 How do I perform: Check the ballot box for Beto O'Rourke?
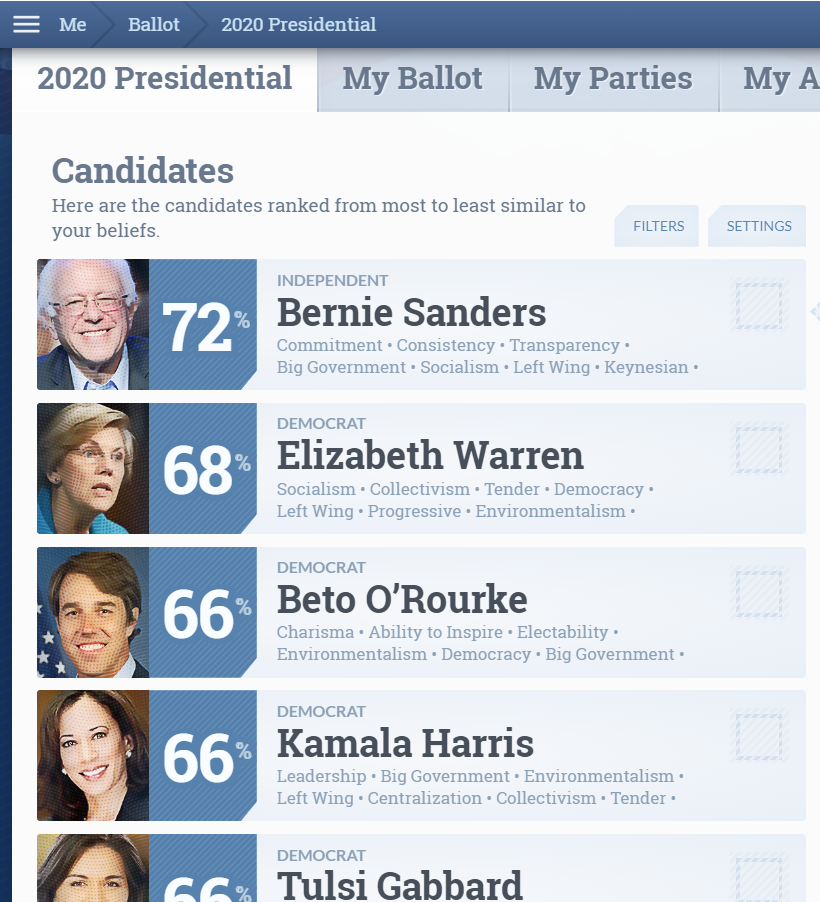759,593
